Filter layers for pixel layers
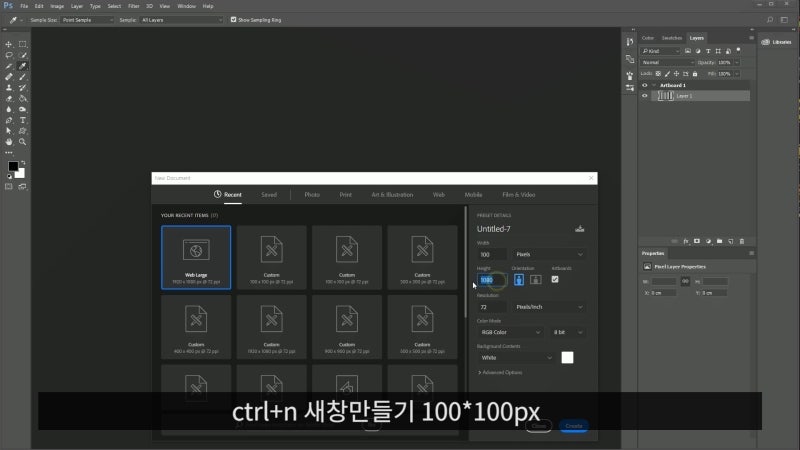The width and height of the screenshot is (800, 450). pyautogui.click(x=688, y=51)
